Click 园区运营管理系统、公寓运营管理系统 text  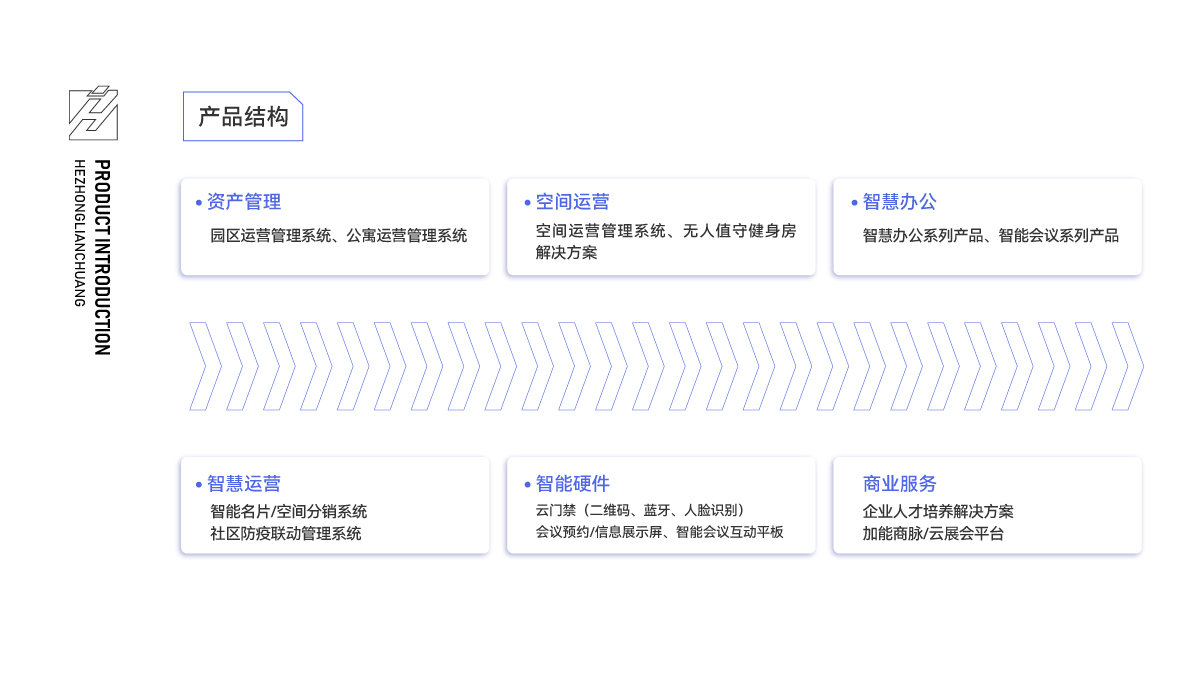[339, 236]
